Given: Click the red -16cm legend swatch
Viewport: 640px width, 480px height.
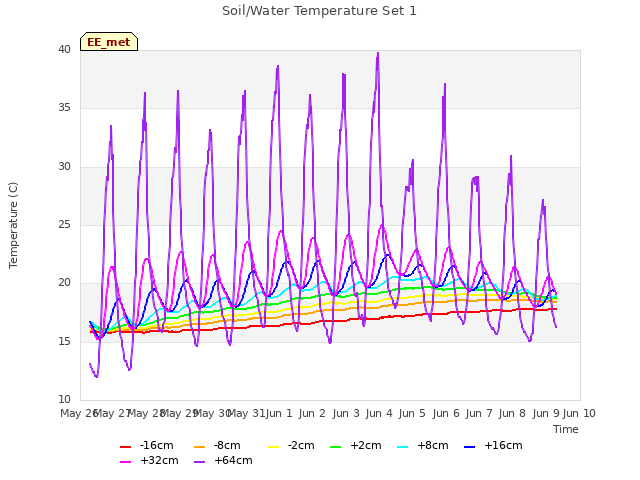Looking at the screenshot, I should pos(125,447).
